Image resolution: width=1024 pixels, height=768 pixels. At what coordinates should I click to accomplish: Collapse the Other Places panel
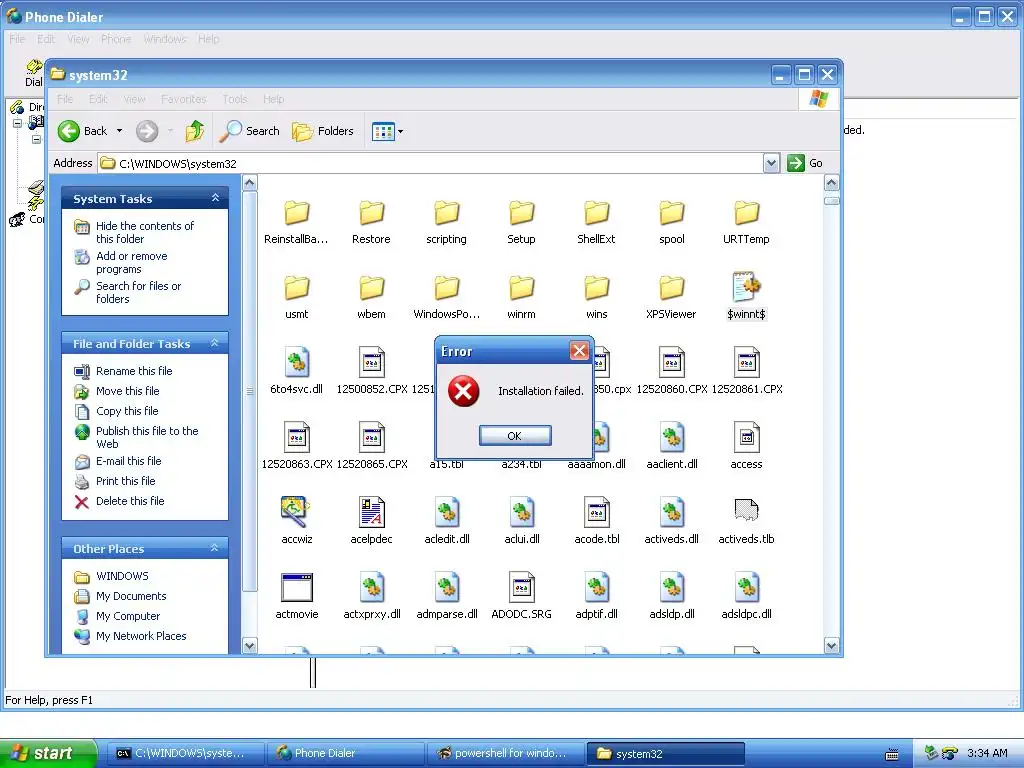(x=214, y=548)
